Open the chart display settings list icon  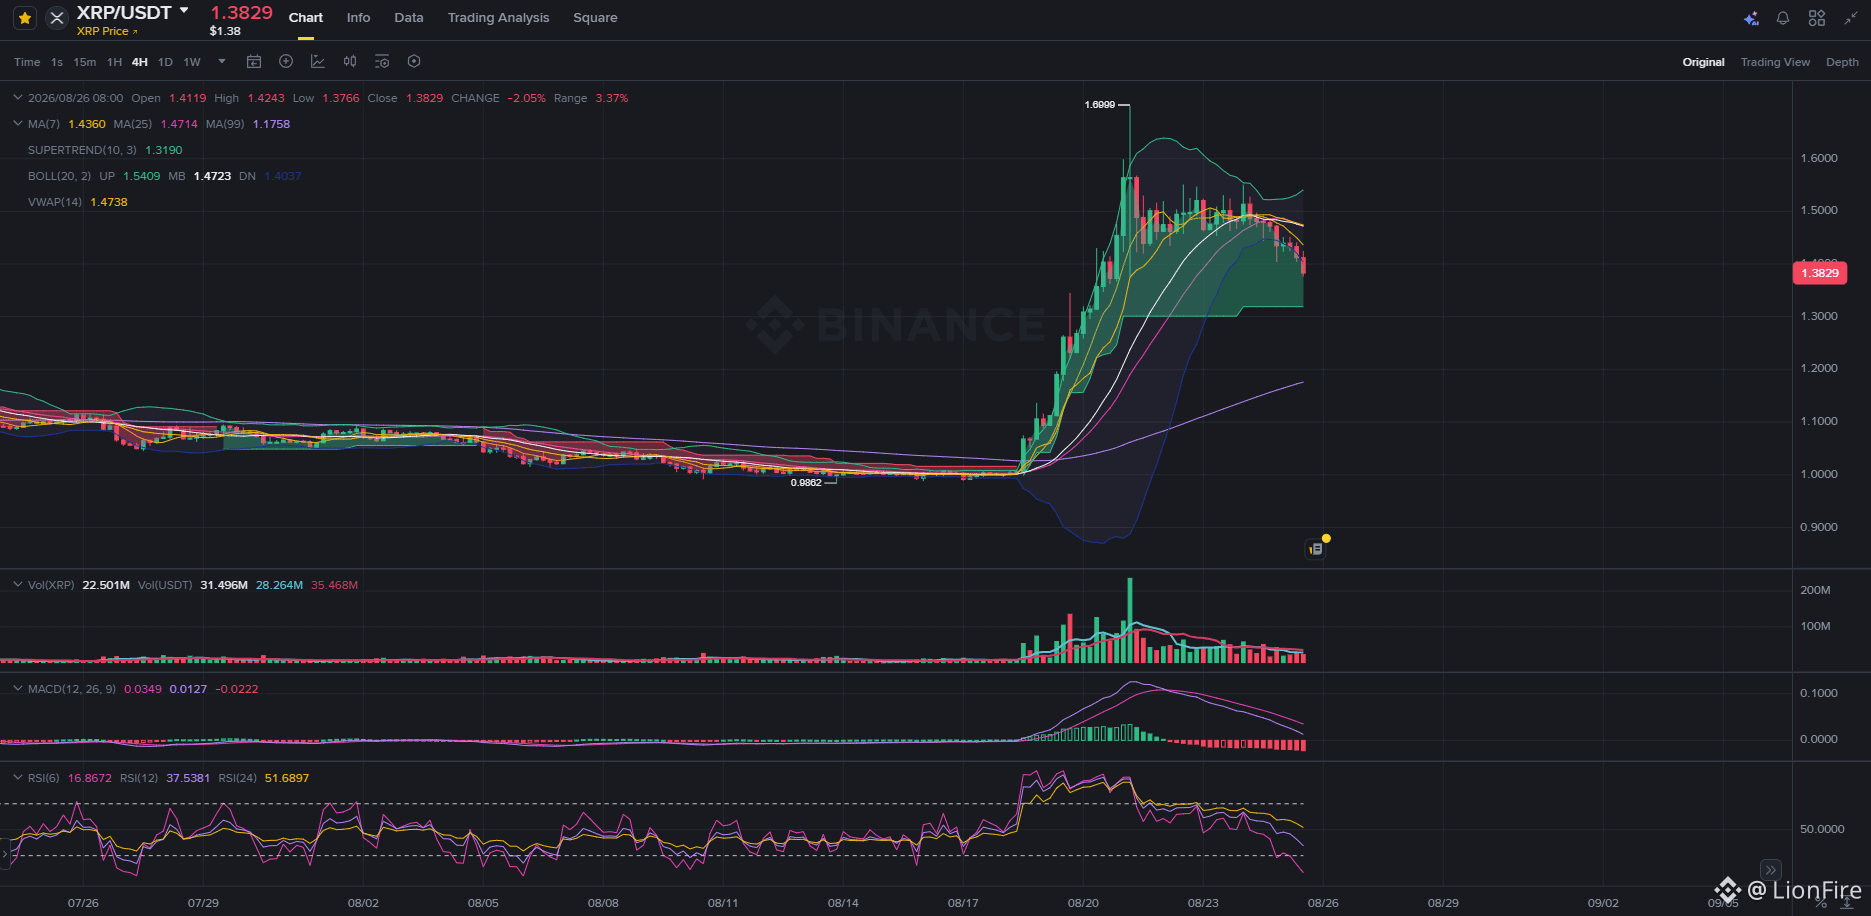[x=382, y=62]
